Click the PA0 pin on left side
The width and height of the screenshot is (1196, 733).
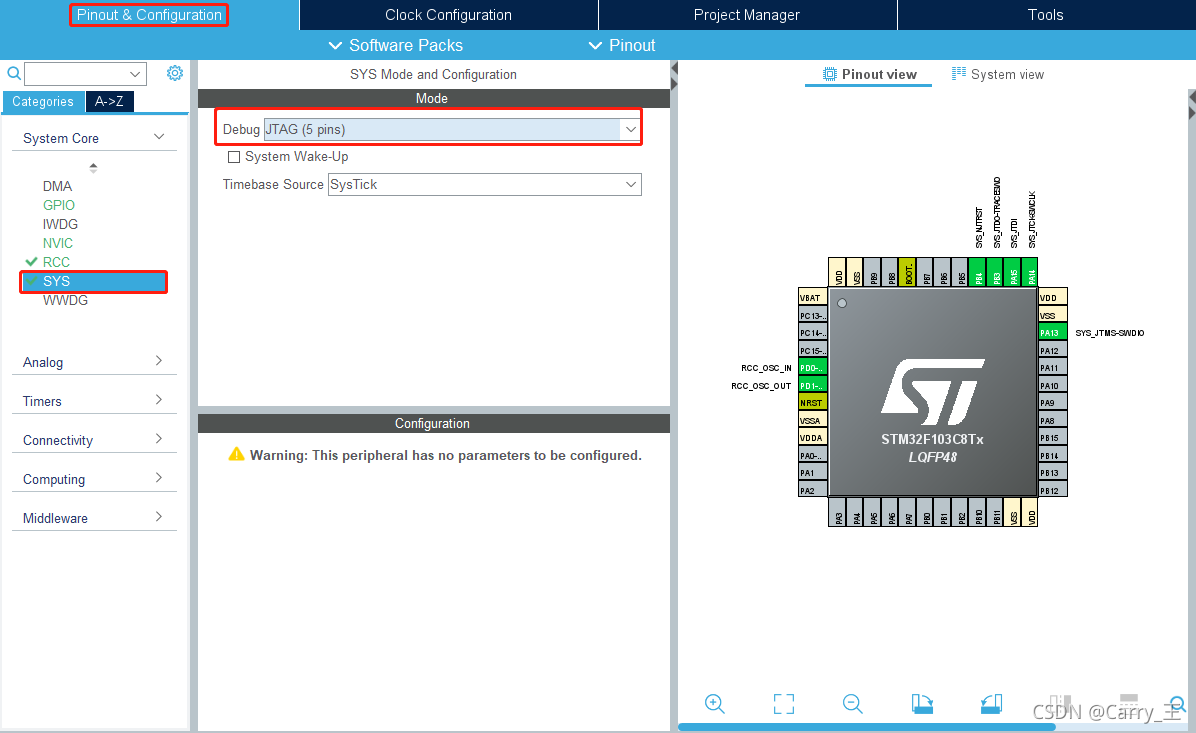point(812,455)
